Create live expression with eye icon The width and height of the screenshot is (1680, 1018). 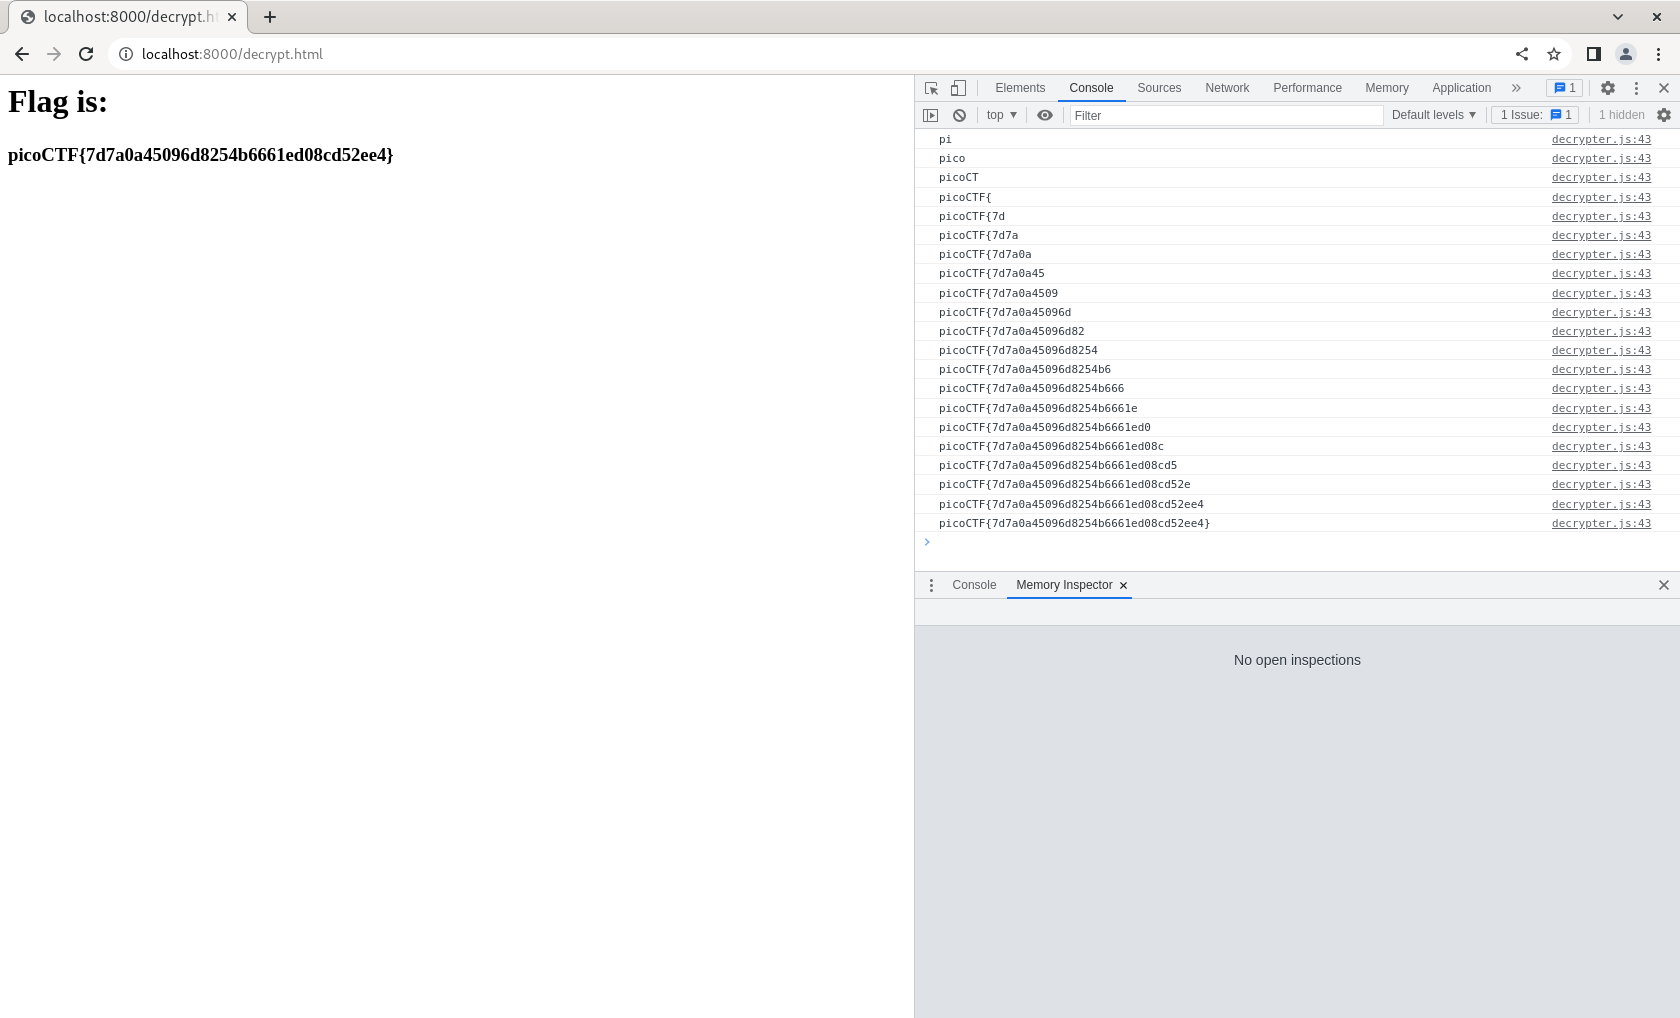pos(1045,115)
